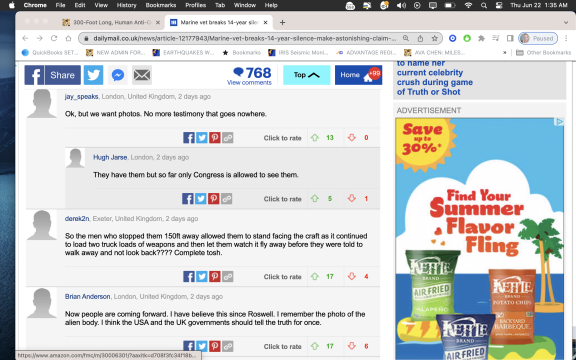The image size is (576, 360).
Task: Share derek2n comment on Facebook
Action: coord(189,277)
